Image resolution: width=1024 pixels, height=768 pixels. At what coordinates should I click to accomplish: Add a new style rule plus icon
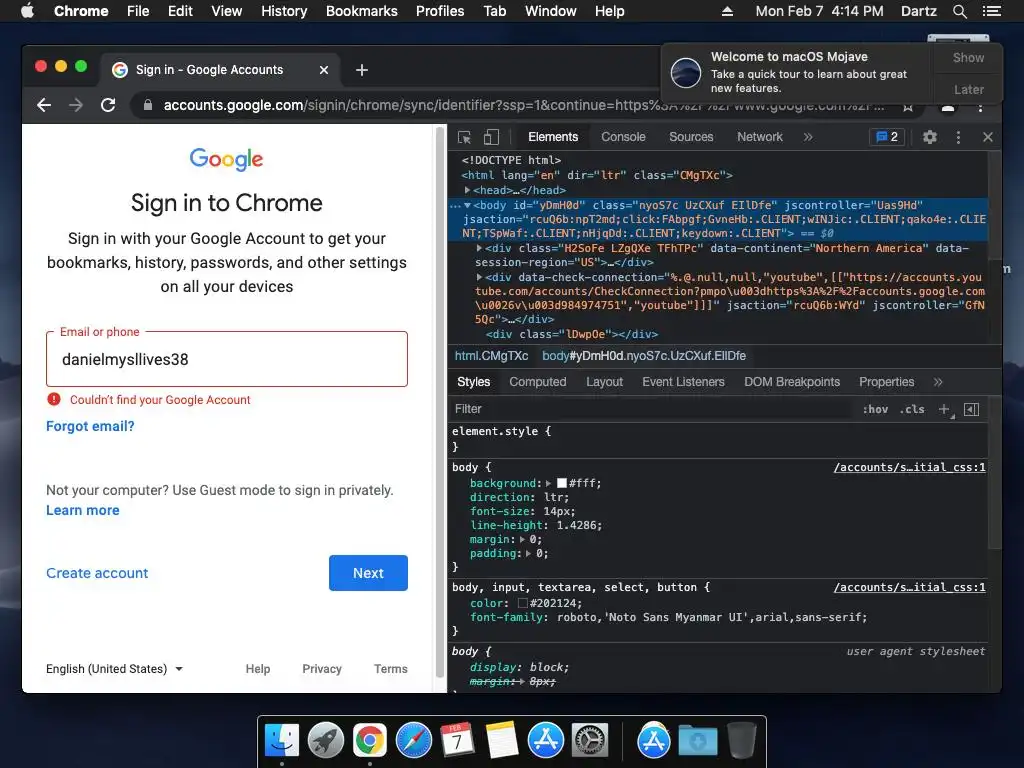pyautogui.click(x=944, y=409)
